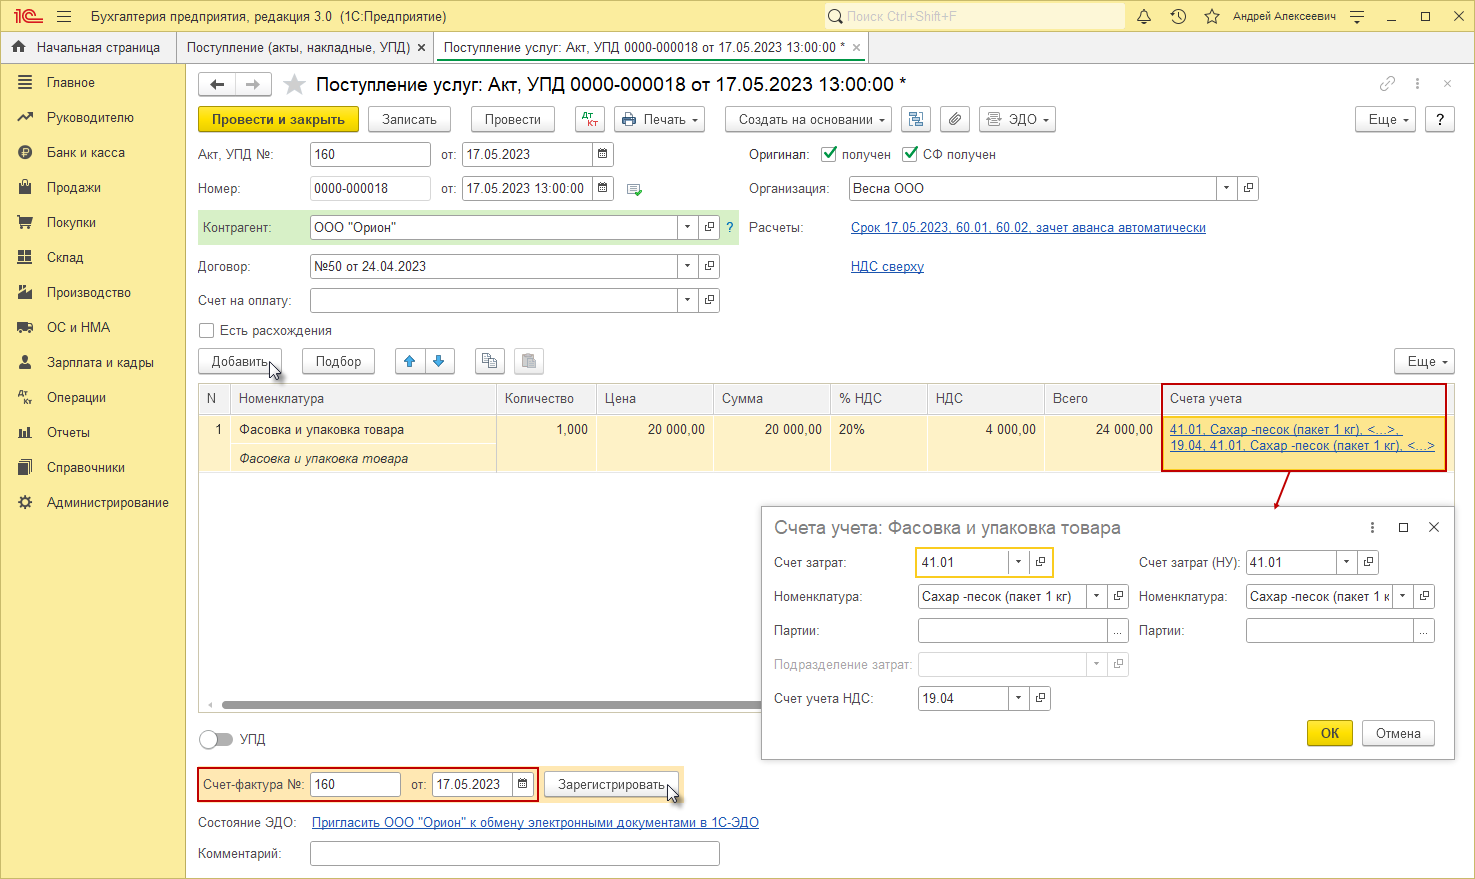Expand Договор dropdown list

688,266
